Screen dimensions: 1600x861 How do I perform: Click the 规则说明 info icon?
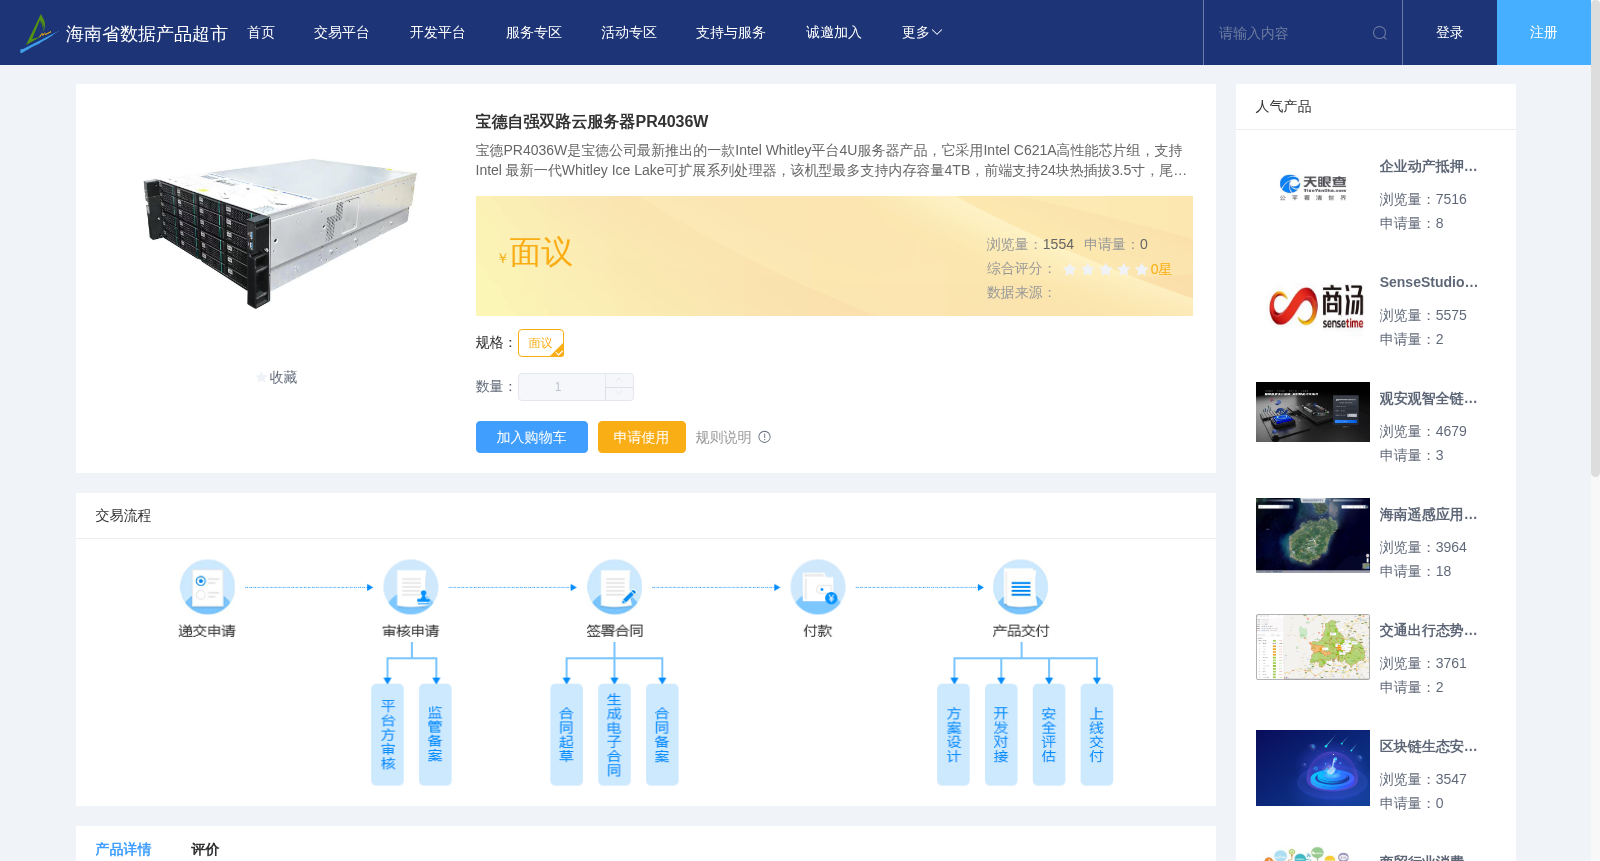[x=765, y=437]
